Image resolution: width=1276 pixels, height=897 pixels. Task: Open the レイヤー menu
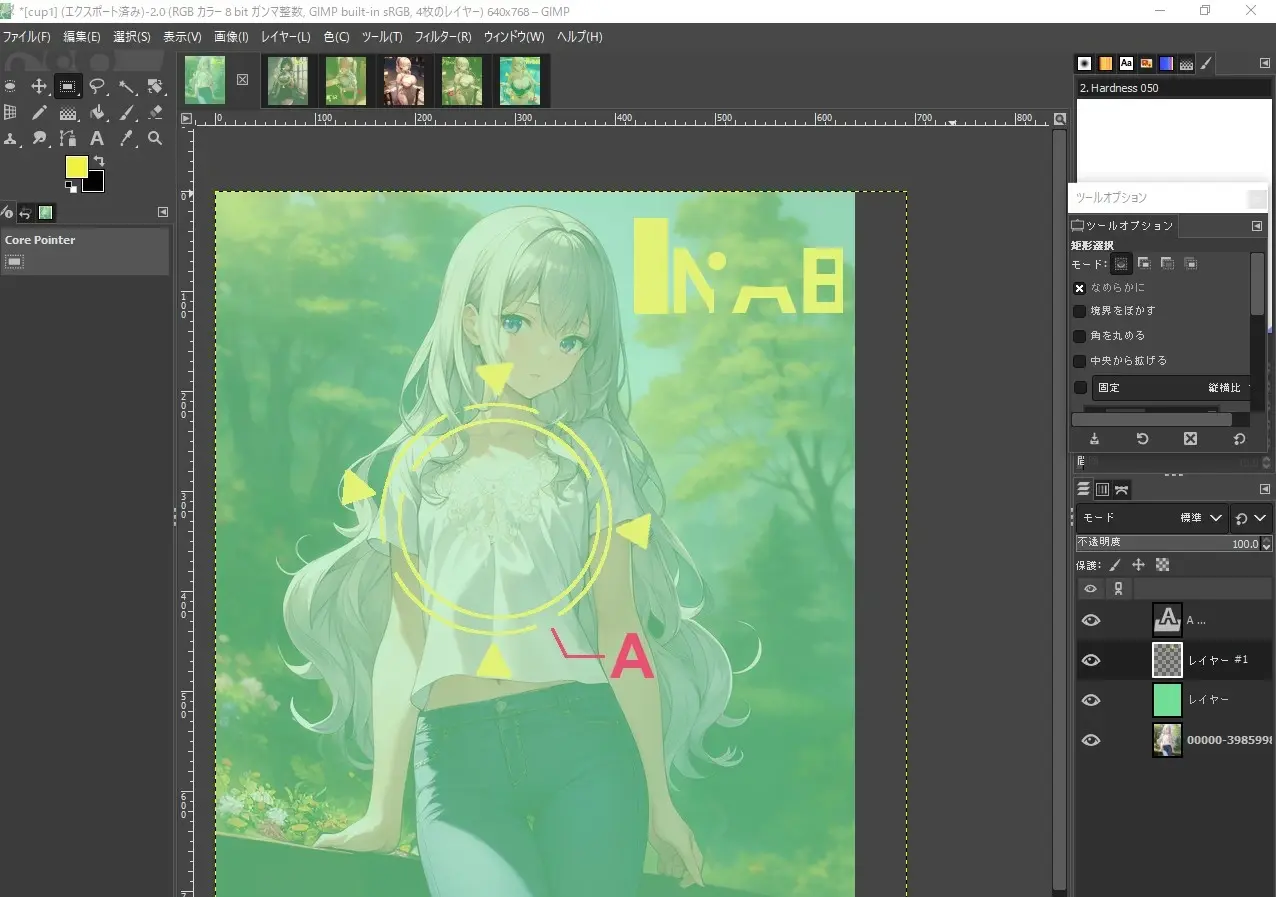285,37
